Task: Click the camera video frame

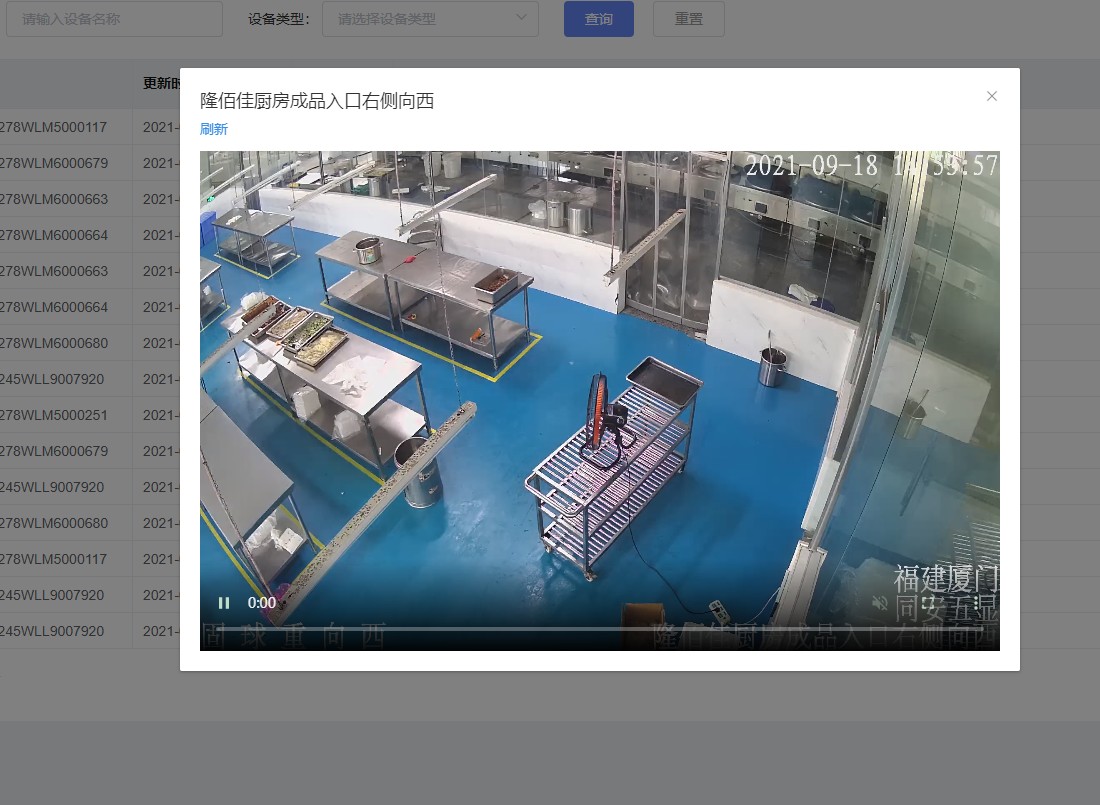Action: [x=600, y=380]
